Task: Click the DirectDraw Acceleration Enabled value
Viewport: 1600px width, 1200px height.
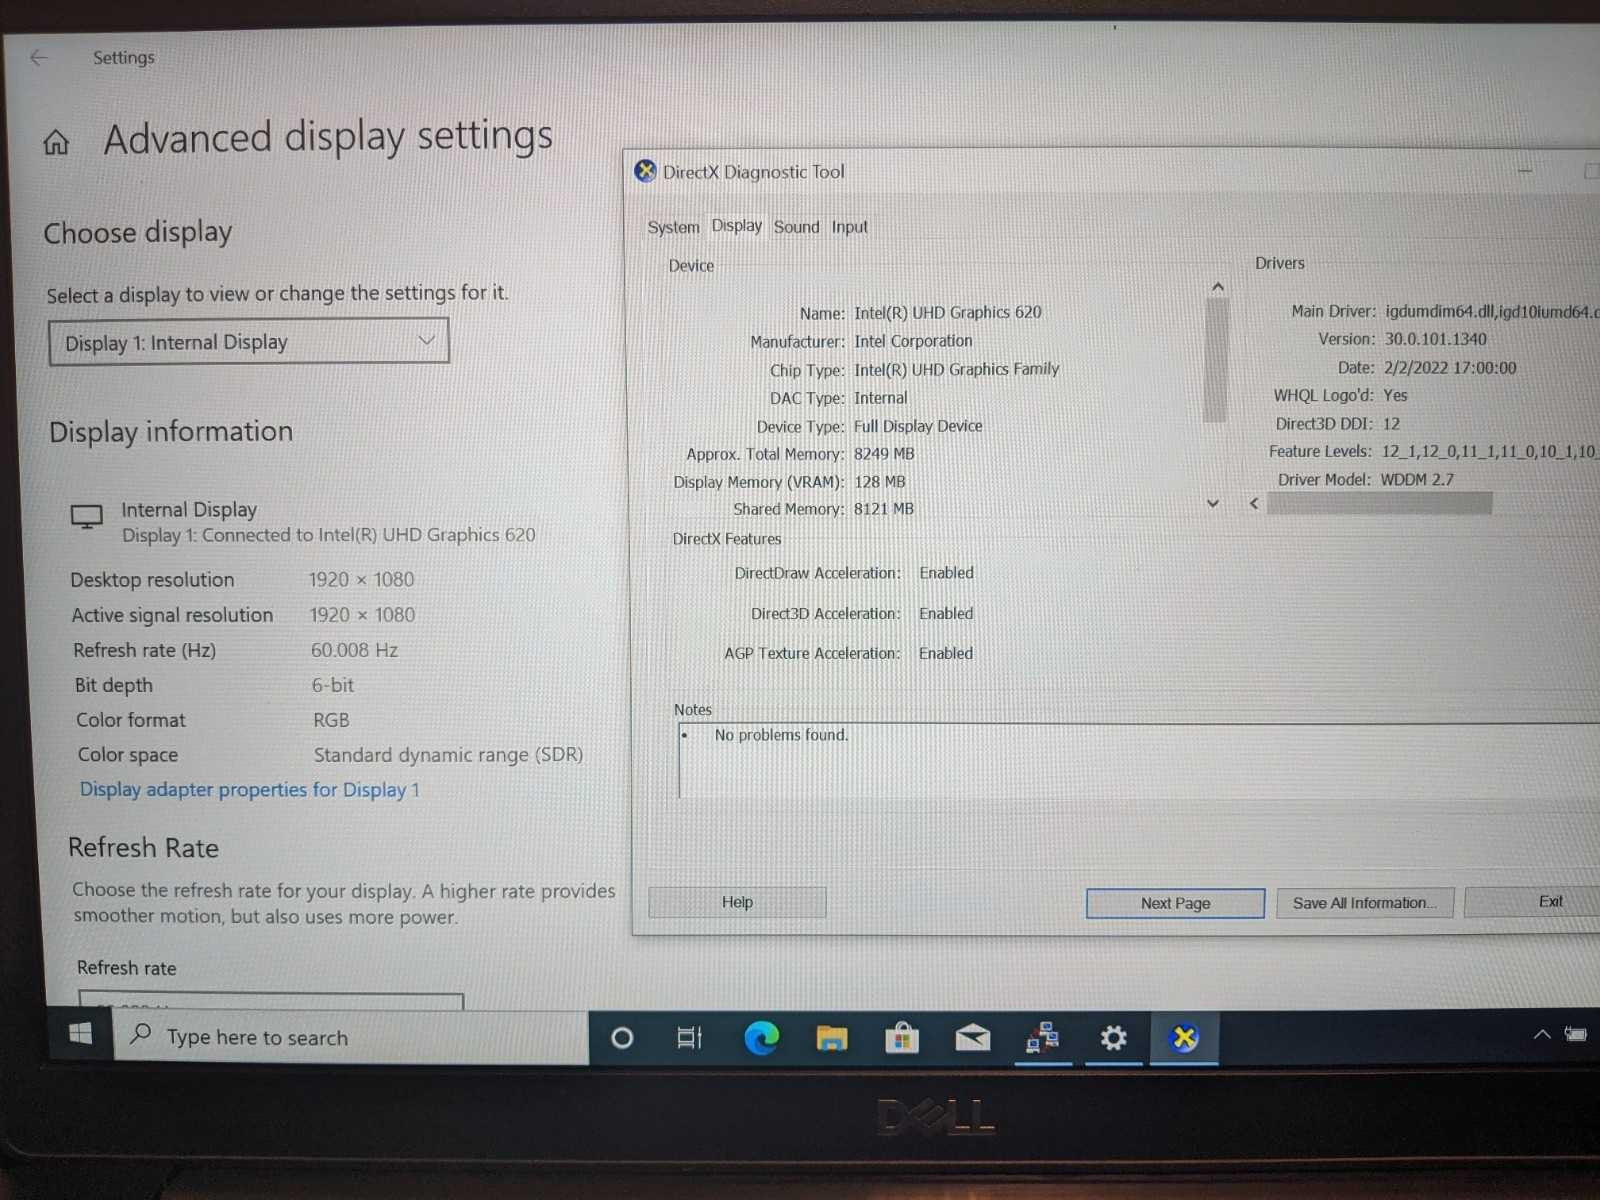Action: [946, 573]
